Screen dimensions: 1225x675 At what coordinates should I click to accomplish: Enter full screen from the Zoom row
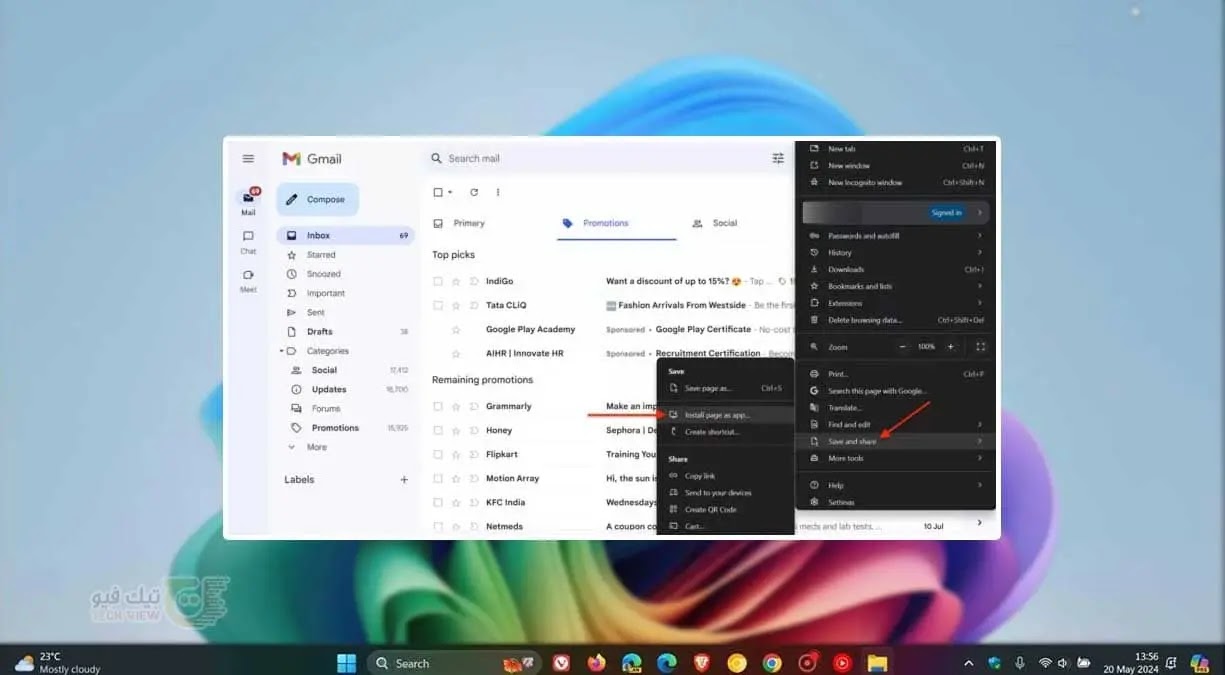(980, 346)
